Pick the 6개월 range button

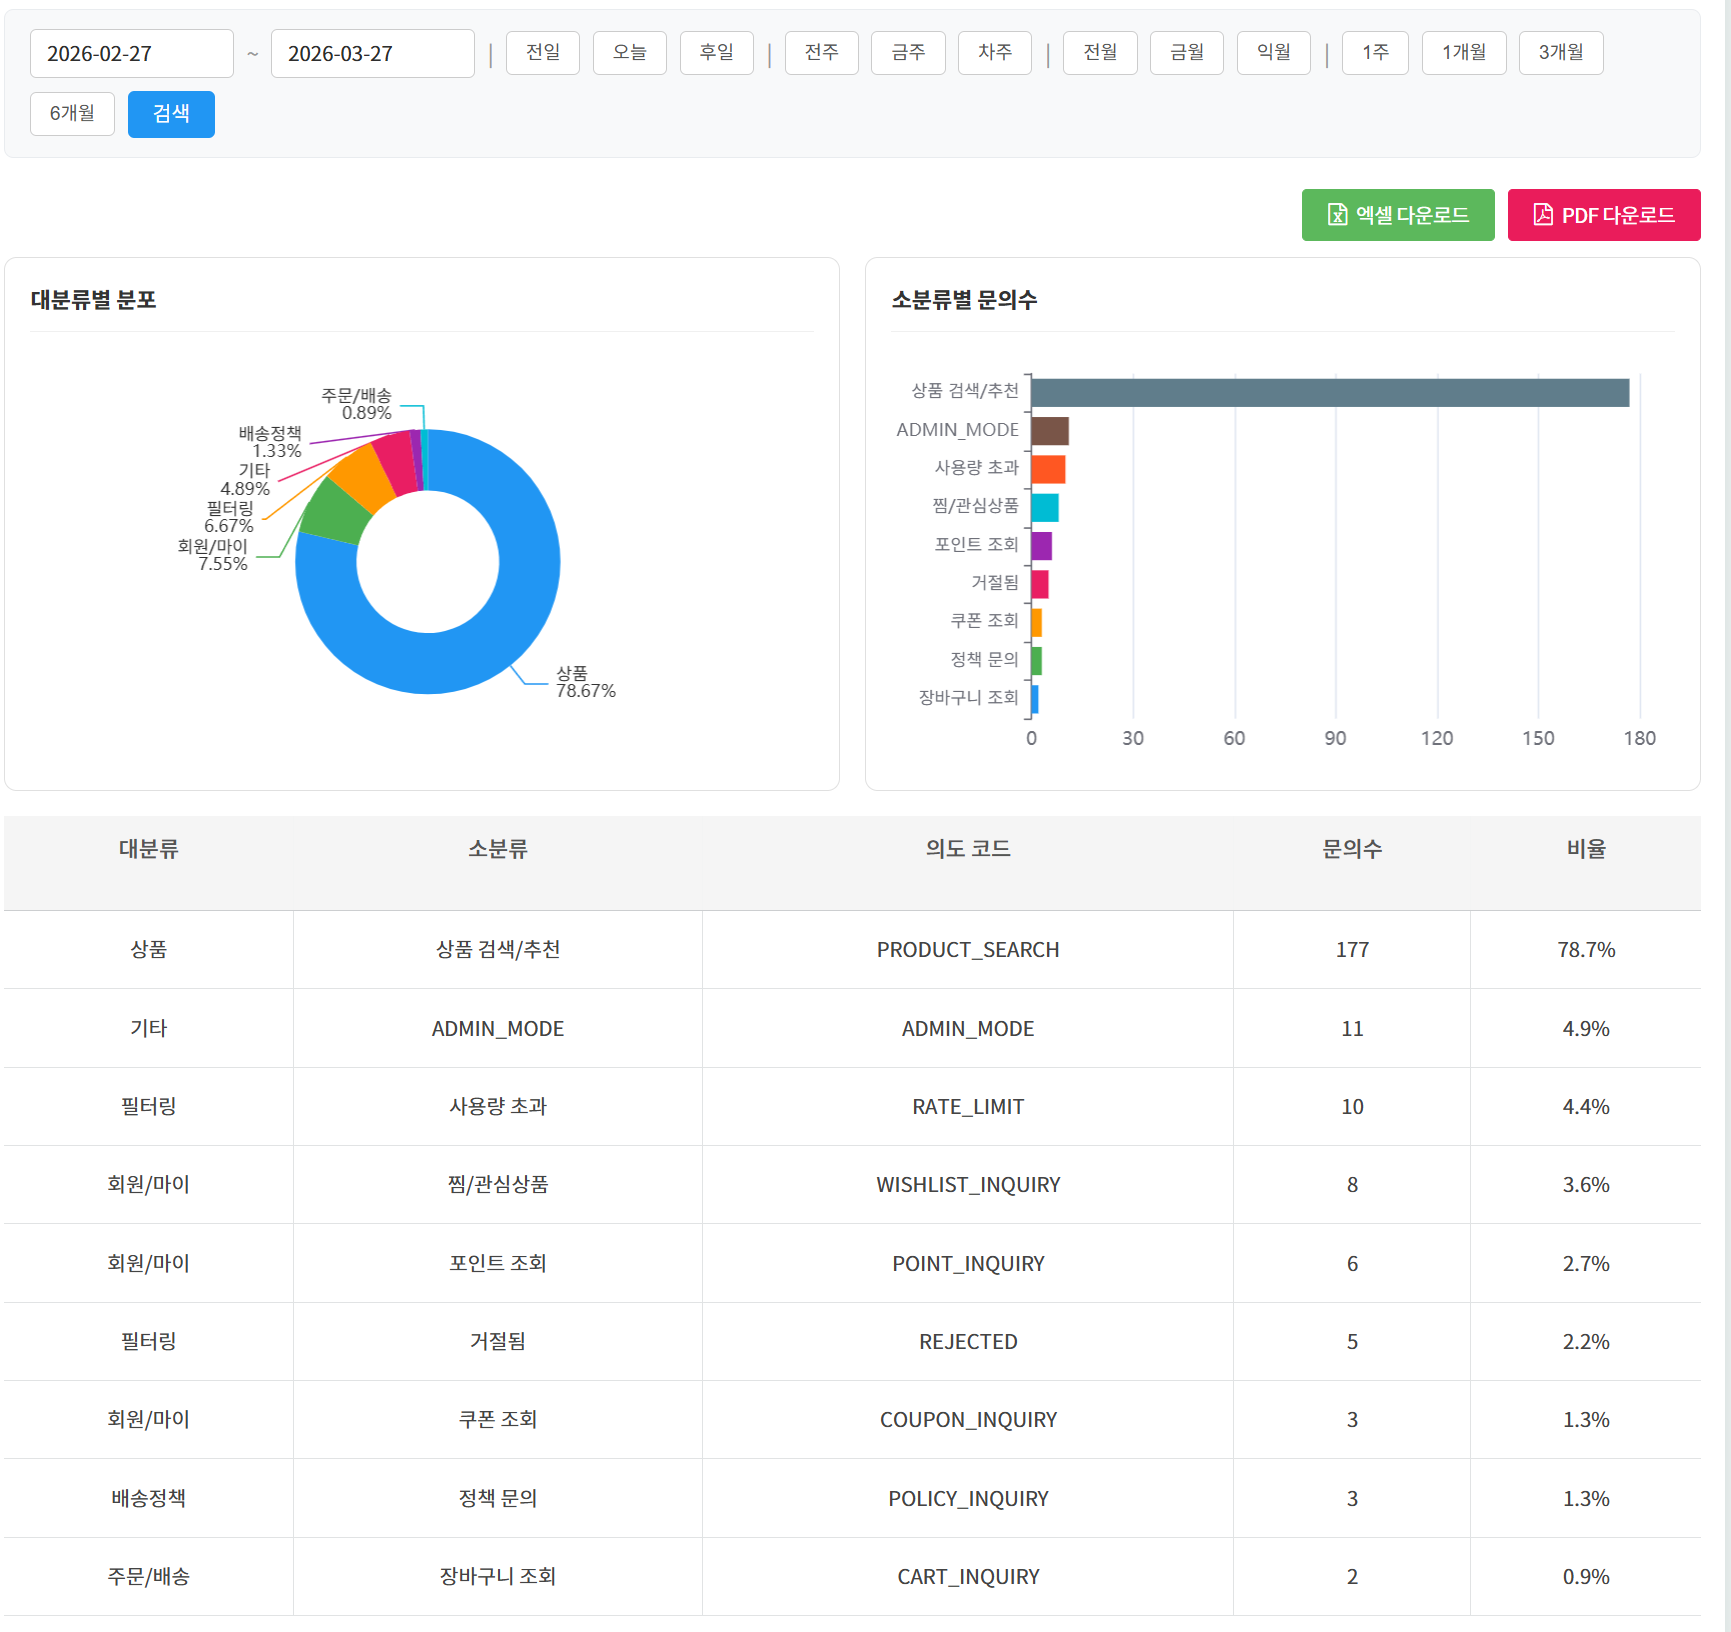point(72,114)
